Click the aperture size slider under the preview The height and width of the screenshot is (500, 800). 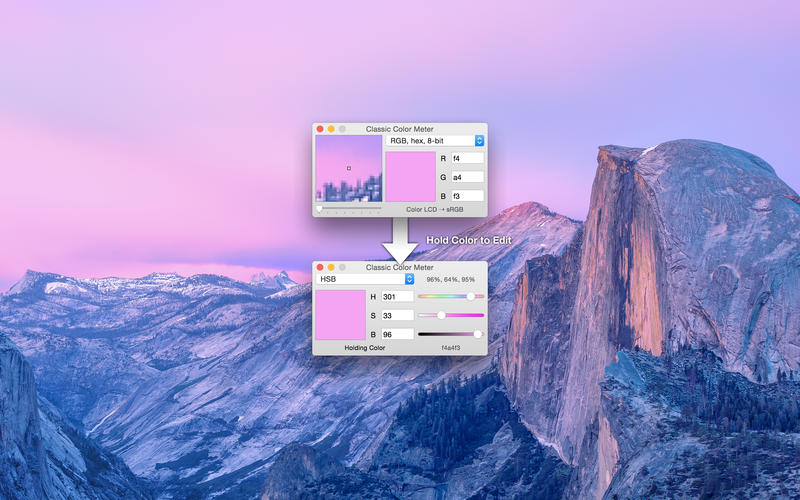tap(349, 209)
